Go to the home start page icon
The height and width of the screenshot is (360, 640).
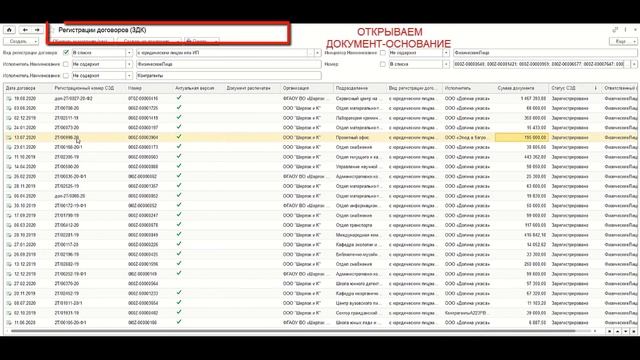pos(9,30)
